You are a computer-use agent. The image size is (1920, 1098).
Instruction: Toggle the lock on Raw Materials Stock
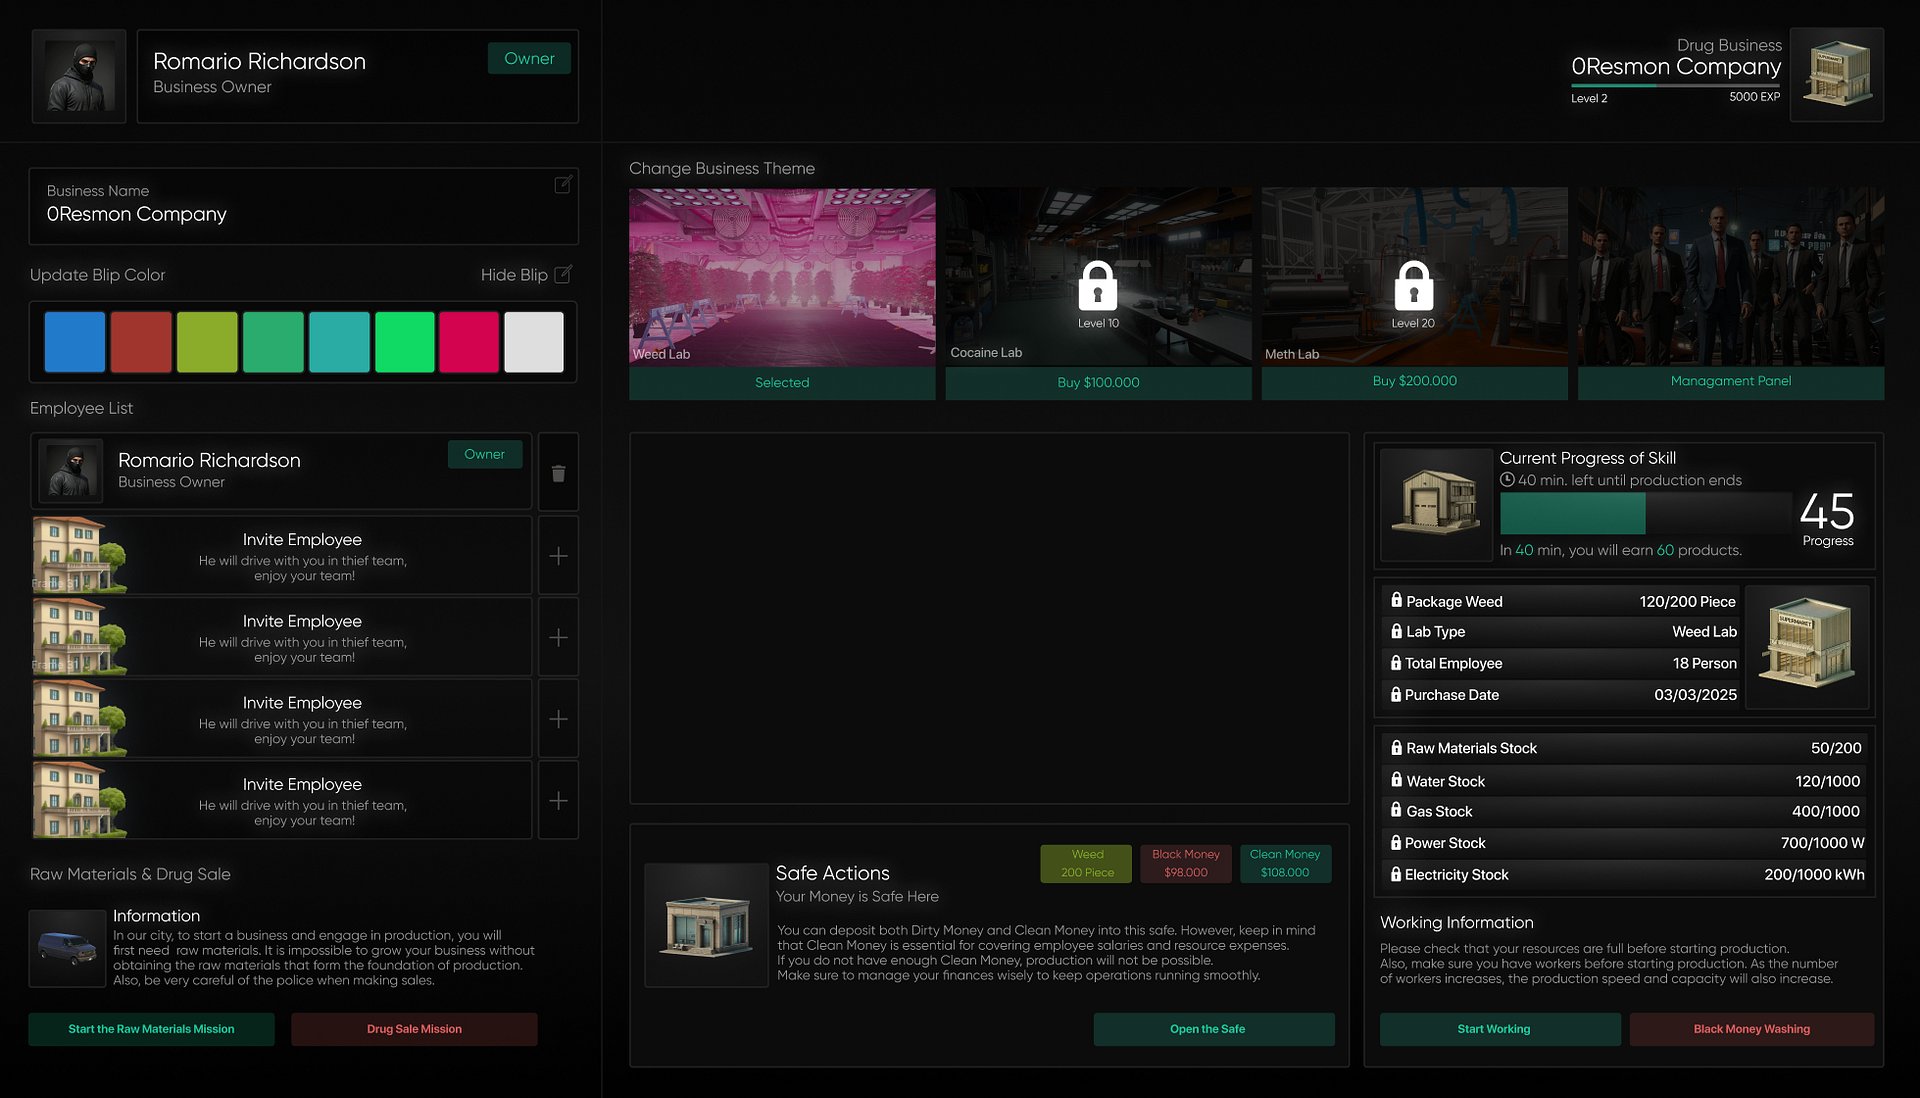(x=1396, y=747)
